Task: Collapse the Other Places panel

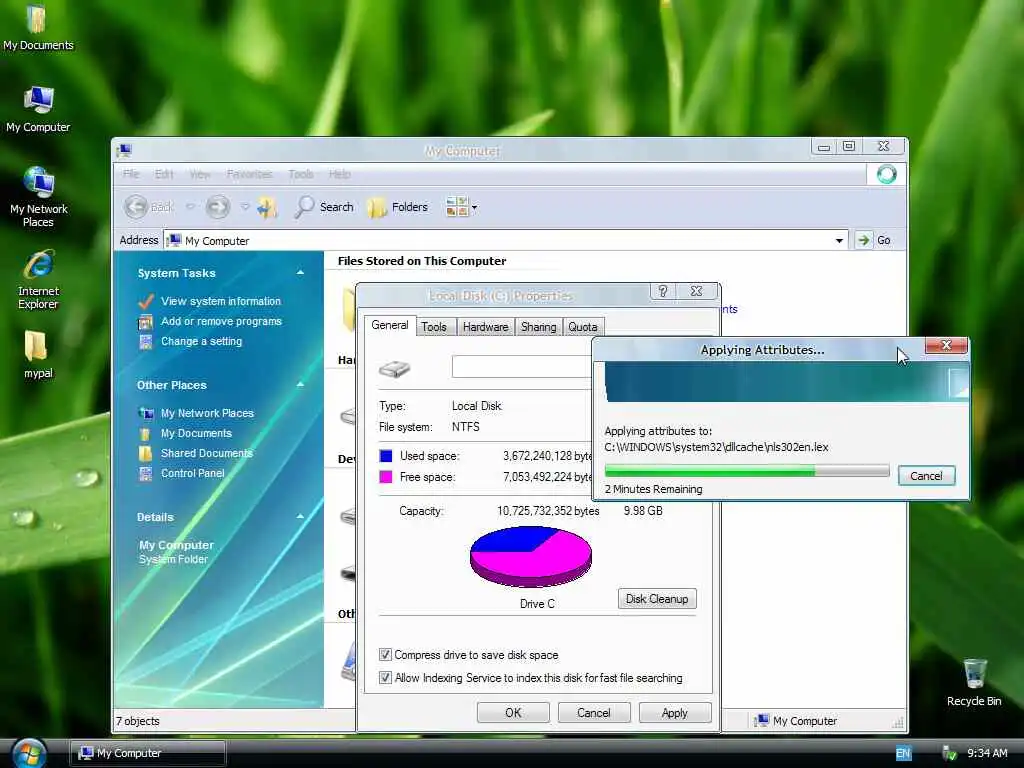Action: tap(300, 385)
